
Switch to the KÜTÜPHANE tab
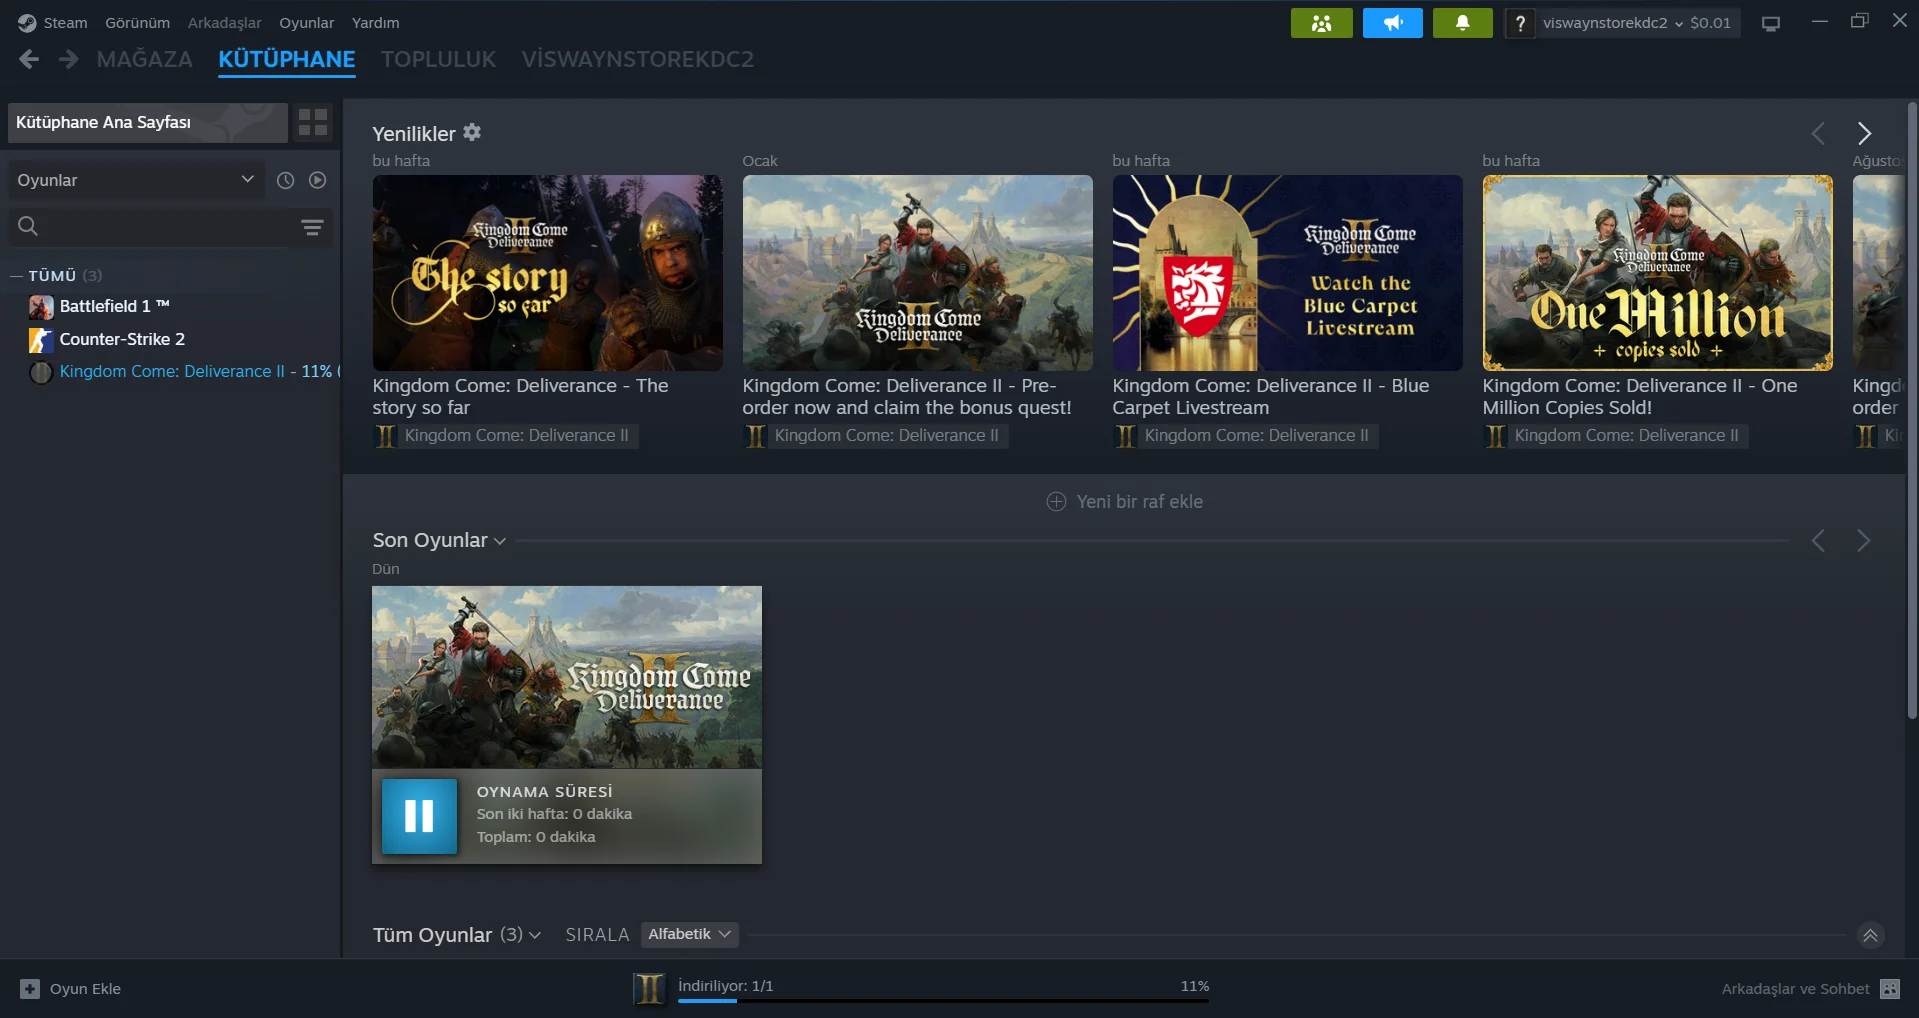click(287, 60)
